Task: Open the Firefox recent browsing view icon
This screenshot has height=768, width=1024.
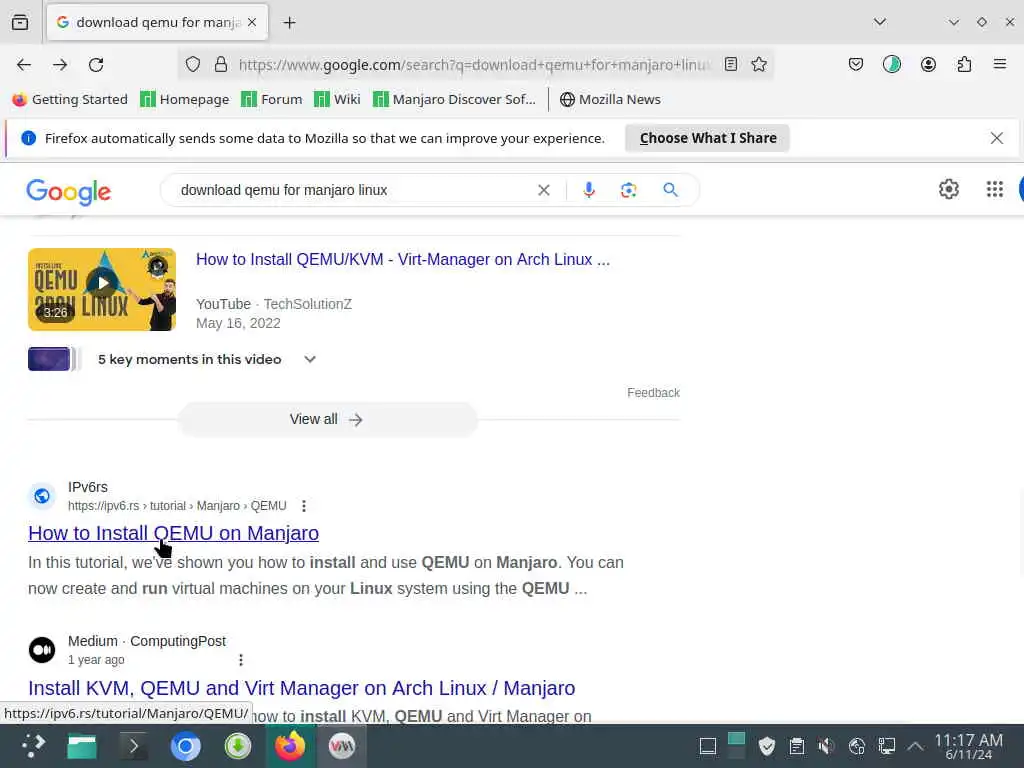Action: (20, 22)
